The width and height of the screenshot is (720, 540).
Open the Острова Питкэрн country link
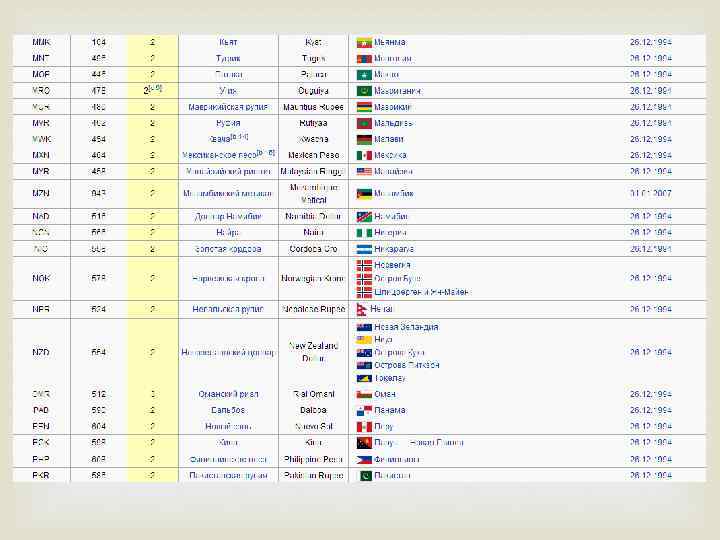click(406, 366)
